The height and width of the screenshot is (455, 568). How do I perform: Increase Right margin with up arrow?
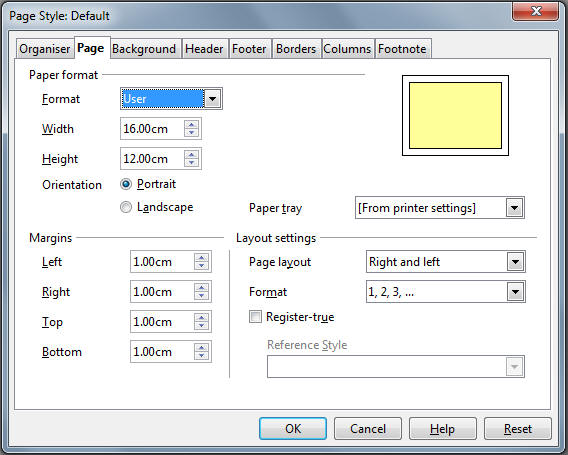201,288
